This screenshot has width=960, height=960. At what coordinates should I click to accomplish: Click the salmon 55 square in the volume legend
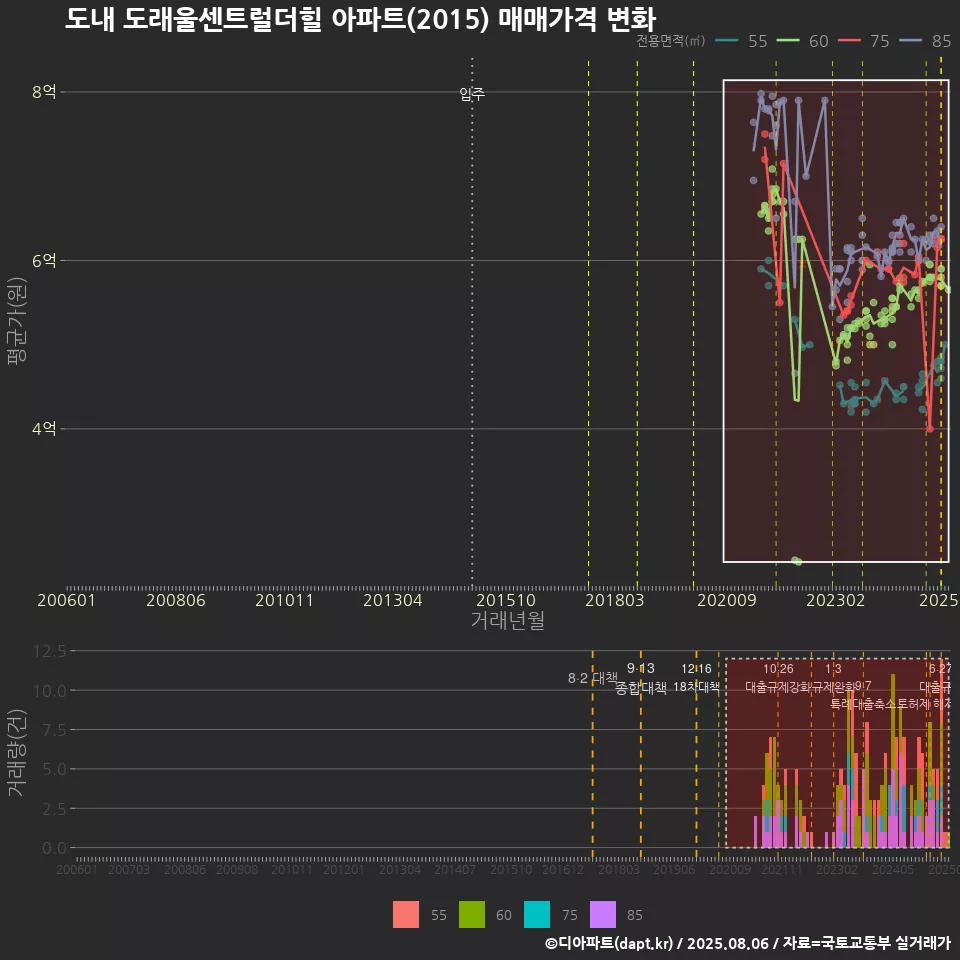coord(406,915)
